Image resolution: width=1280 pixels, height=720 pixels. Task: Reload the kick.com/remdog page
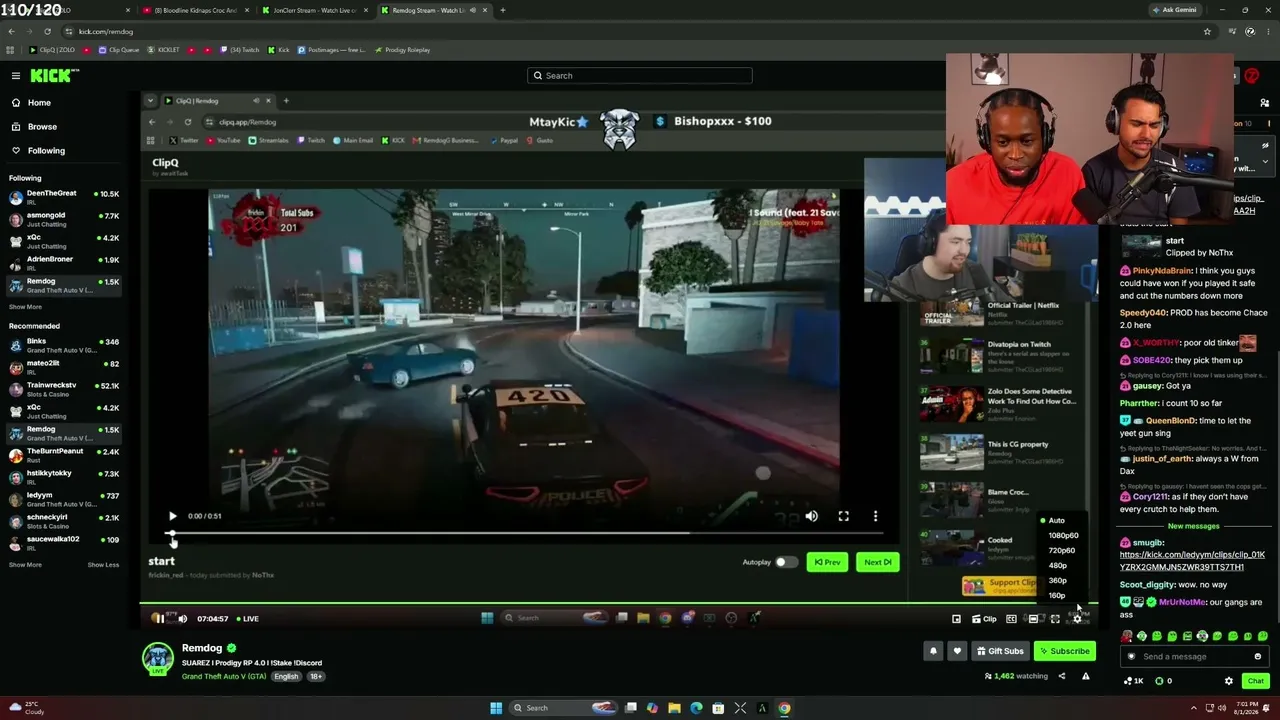[47, 31]
